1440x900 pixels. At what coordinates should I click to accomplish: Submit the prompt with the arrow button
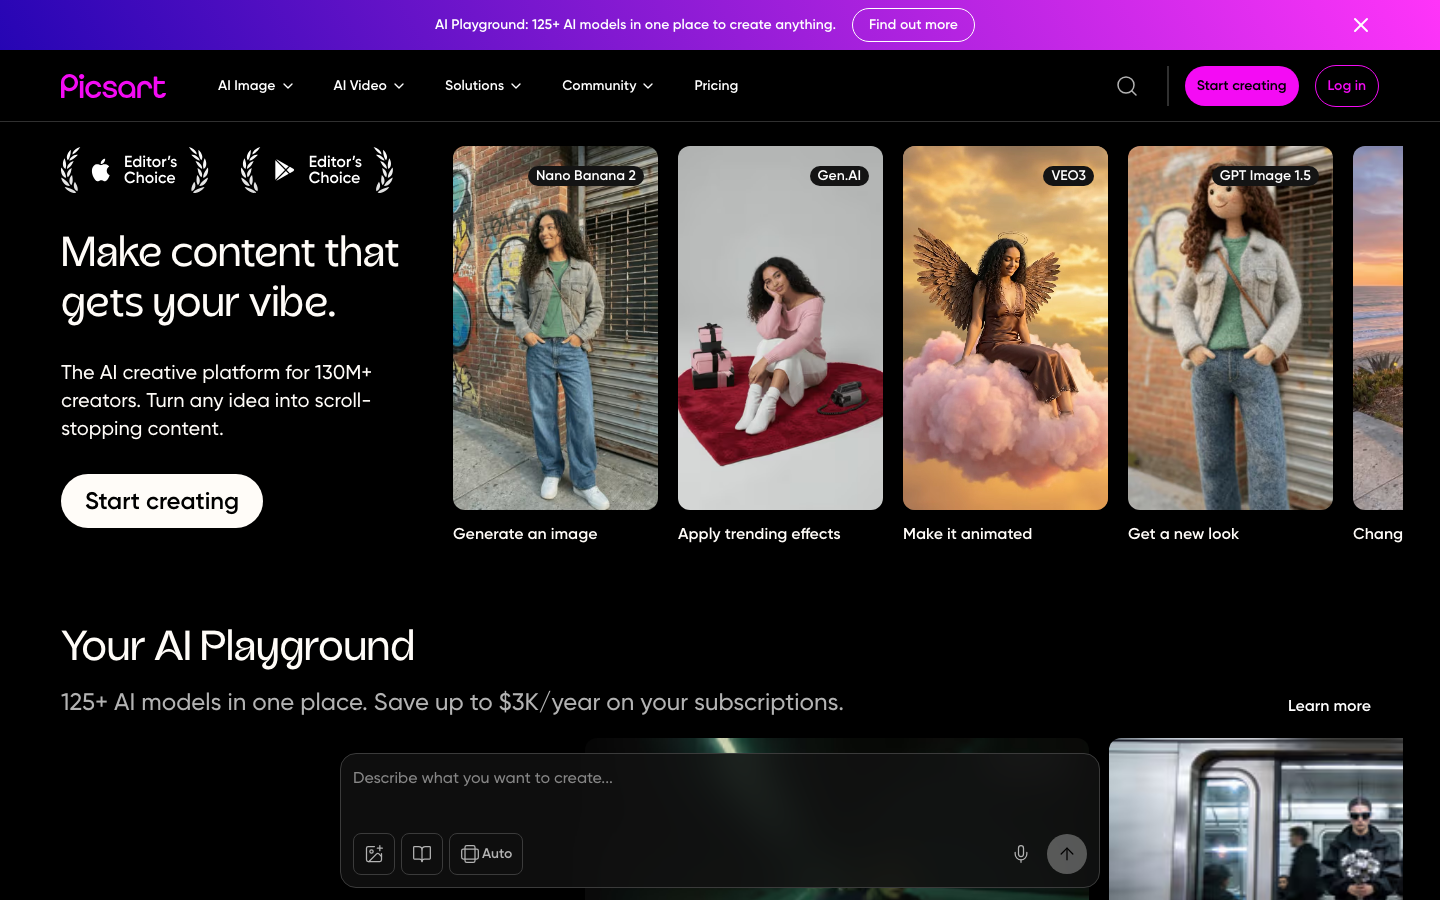coord(1067,854)
